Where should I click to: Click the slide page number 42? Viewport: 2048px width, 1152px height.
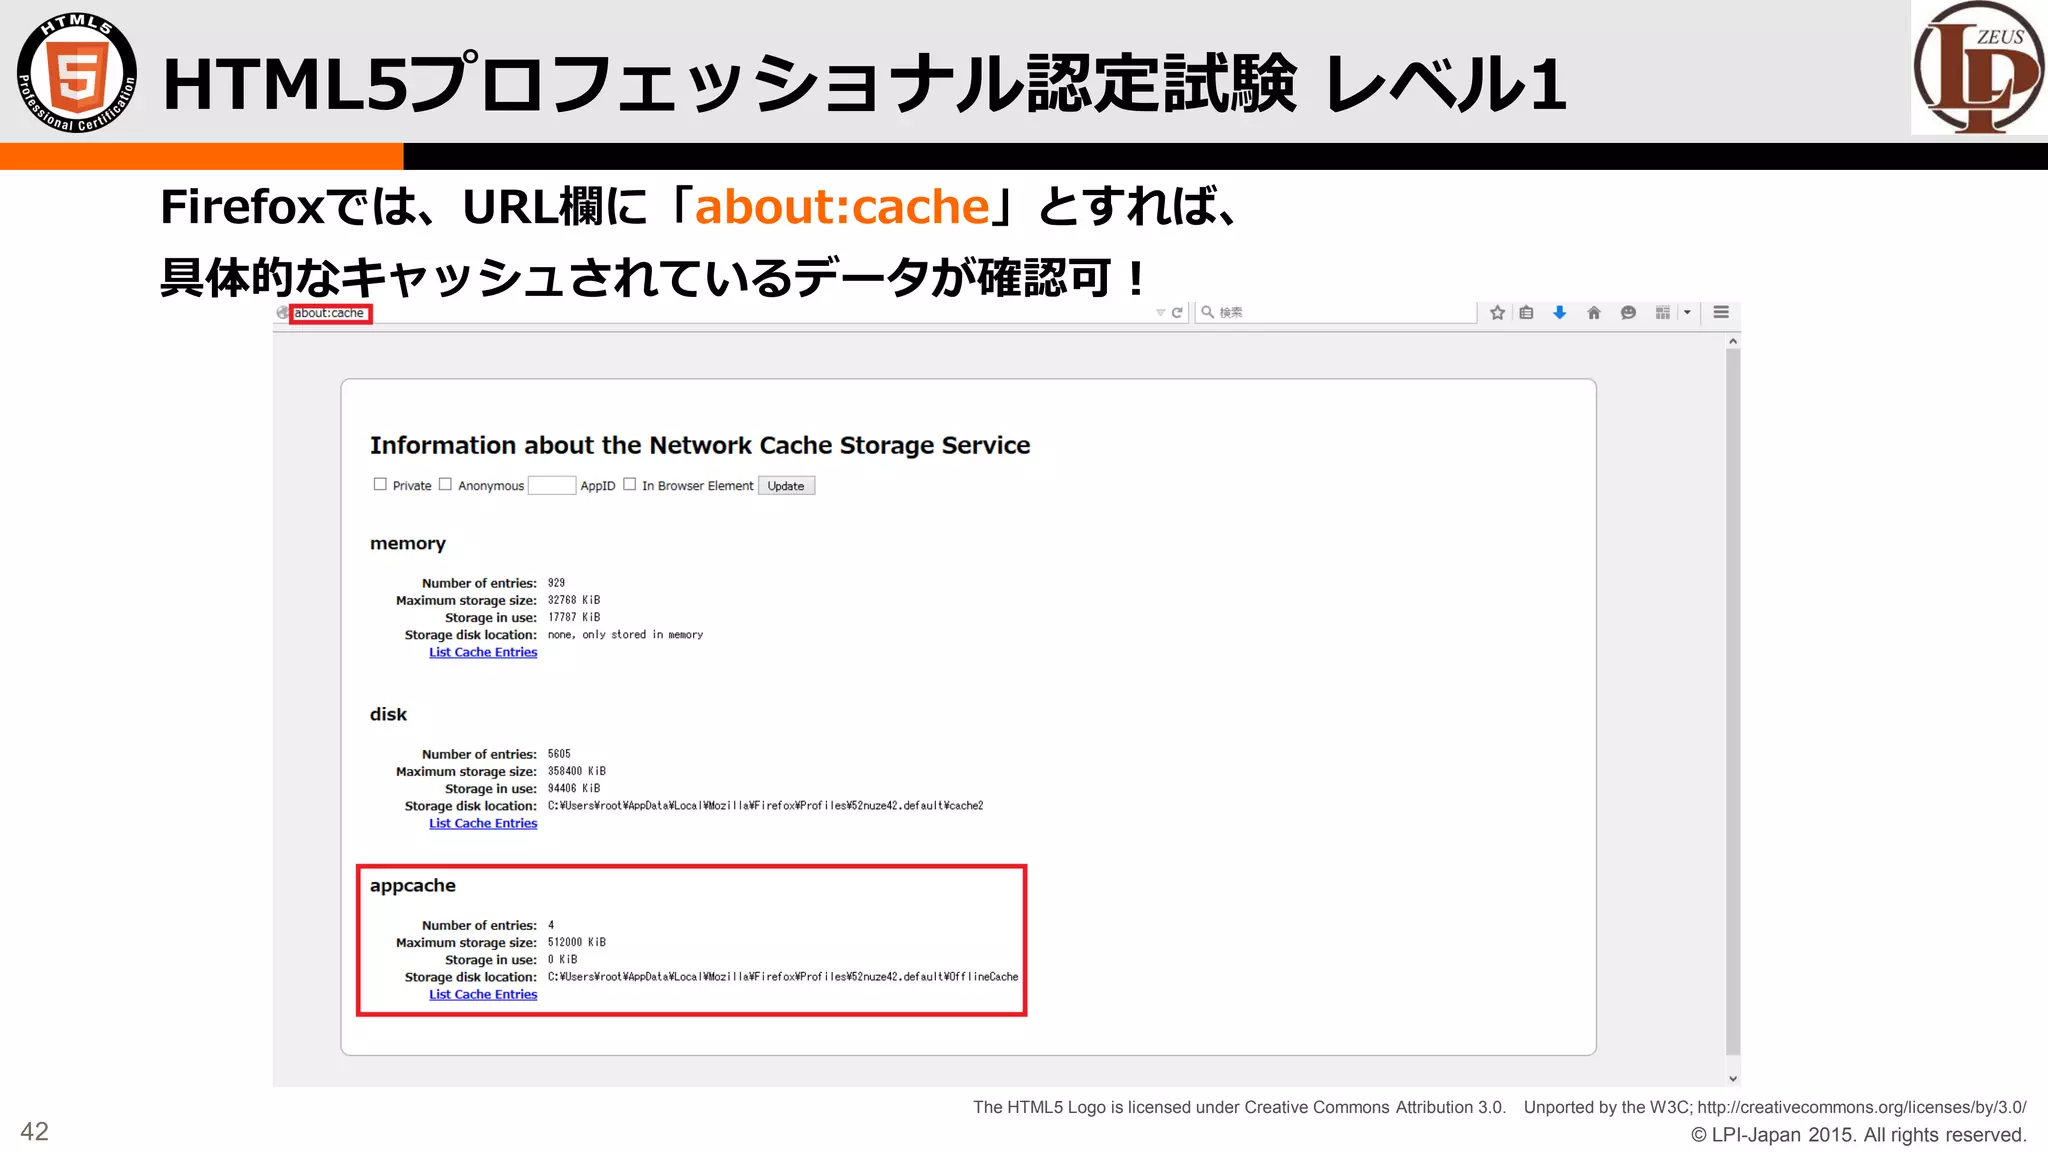tap(34, 1131)
